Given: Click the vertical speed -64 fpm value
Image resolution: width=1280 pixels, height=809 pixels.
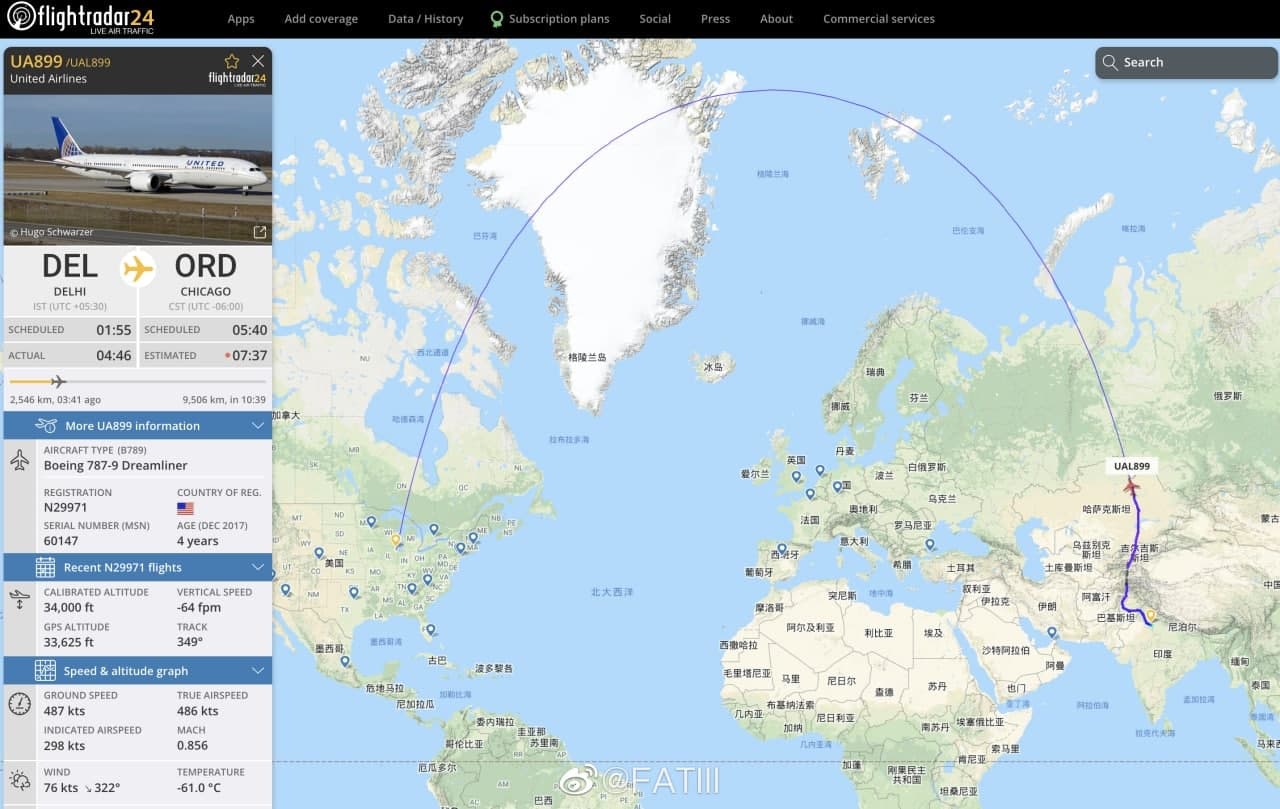Looking at the screenshot, I should click(x=199, y=607).
